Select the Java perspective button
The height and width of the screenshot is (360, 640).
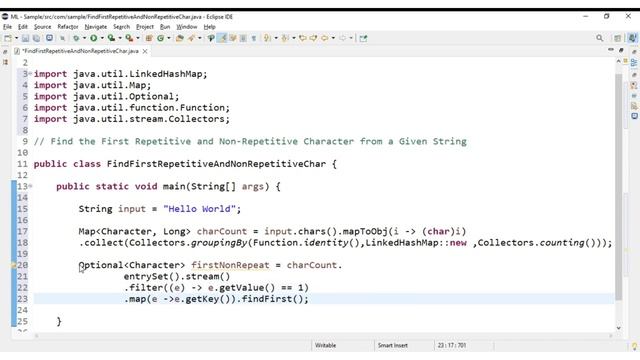pyautogui.click(x=632, y=38)
